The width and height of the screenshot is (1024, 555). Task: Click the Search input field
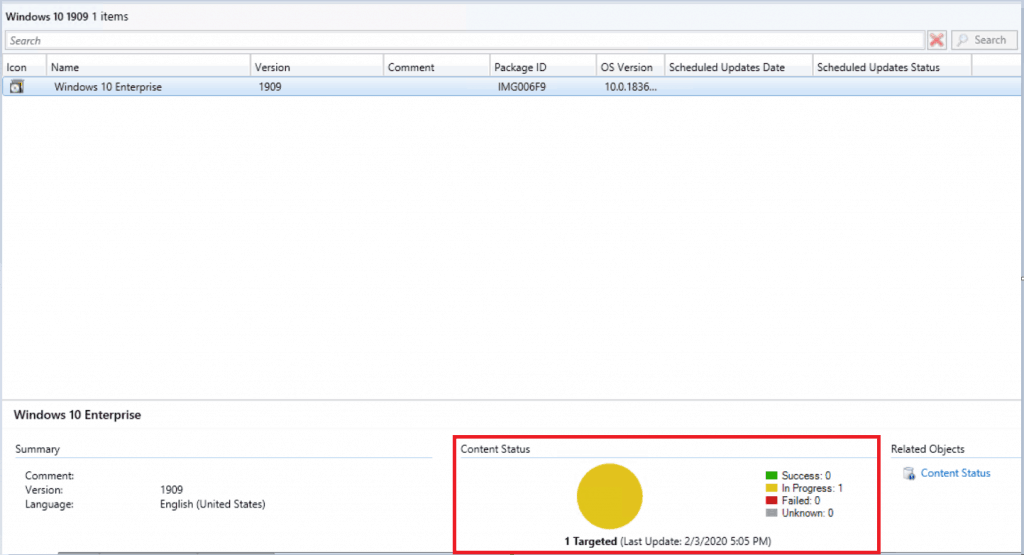(x=465, y=40)
